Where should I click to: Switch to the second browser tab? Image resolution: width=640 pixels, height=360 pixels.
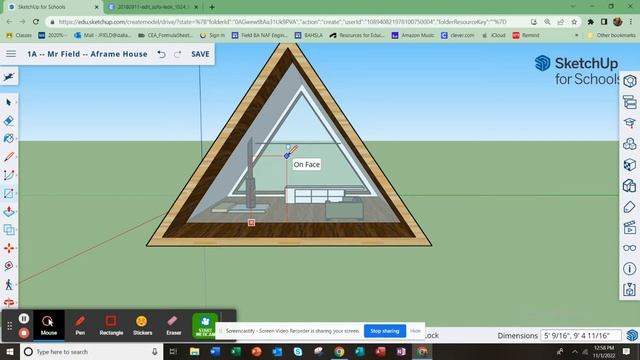(x=153, y=7)
